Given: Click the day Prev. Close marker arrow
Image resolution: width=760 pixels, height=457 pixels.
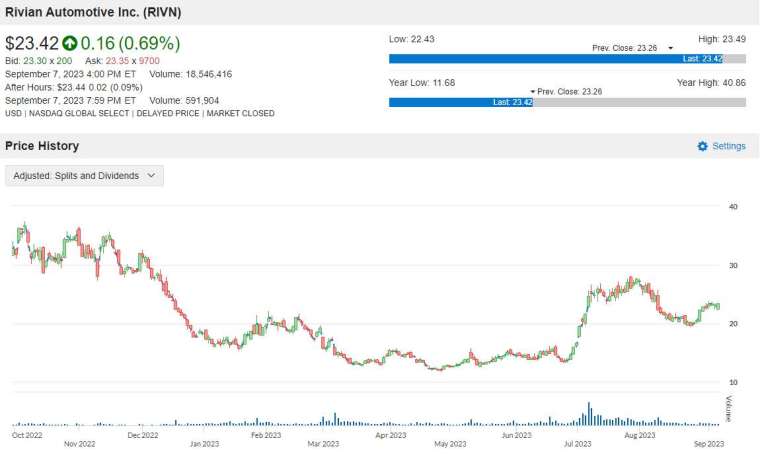Looking at the screenshot, I should pyautogui.click(x=671, y=48).
